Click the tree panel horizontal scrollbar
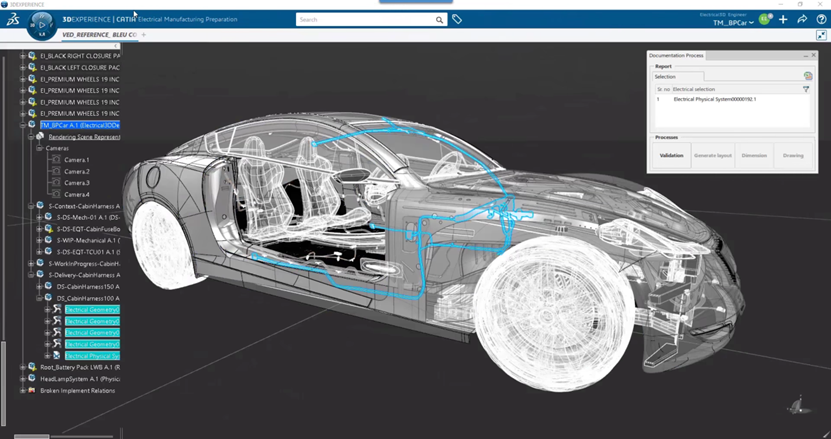Viewport: 831px width, 439px height. coord(32,436)
